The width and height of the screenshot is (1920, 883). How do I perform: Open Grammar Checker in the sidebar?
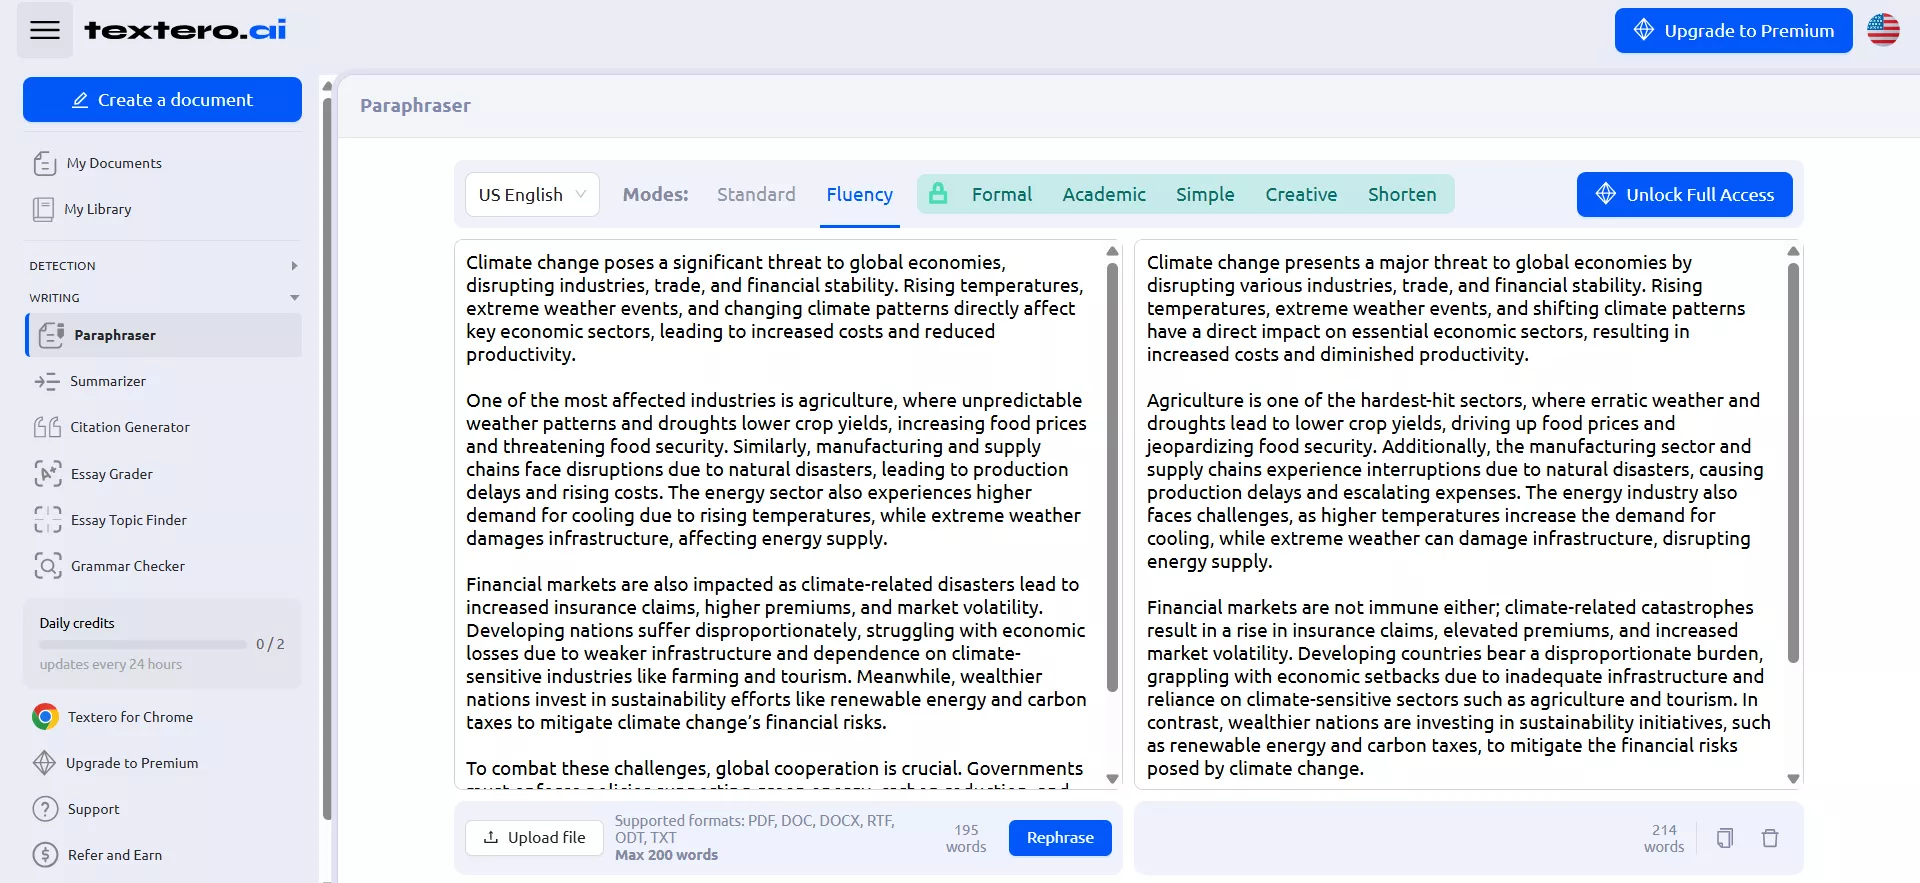[127, 566]
